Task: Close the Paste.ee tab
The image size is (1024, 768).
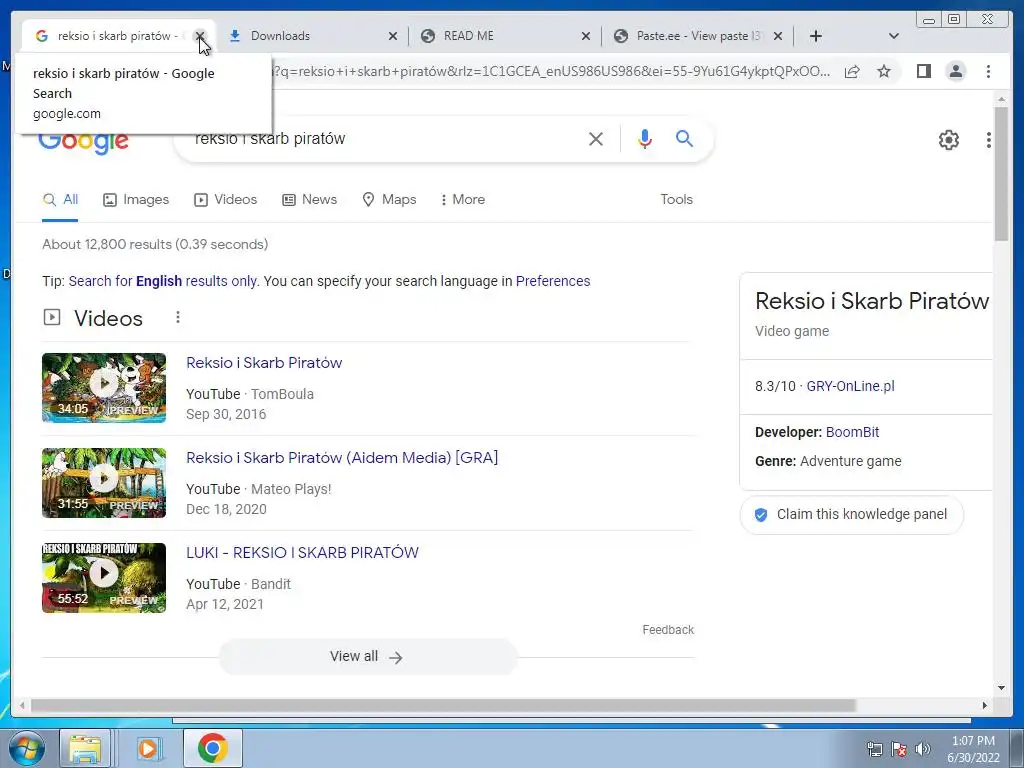Action: click(778, 36)
